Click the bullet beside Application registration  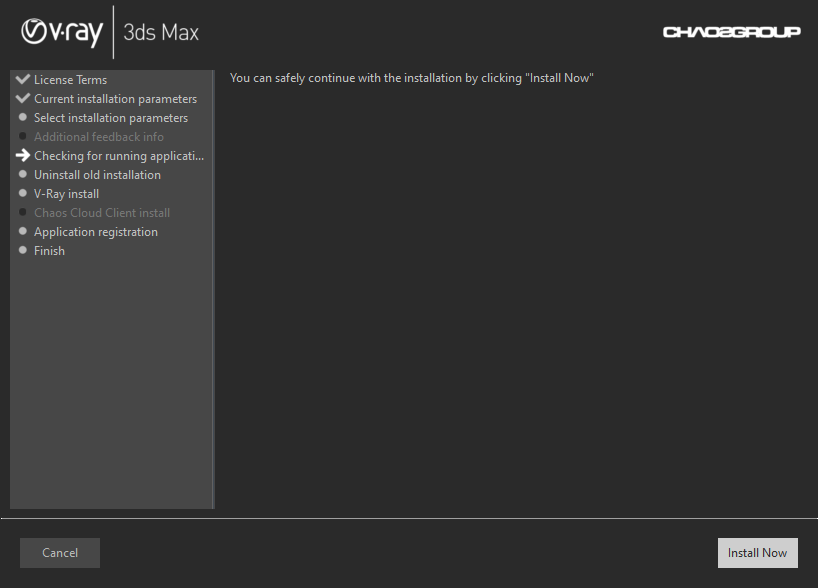pos(22,231)
